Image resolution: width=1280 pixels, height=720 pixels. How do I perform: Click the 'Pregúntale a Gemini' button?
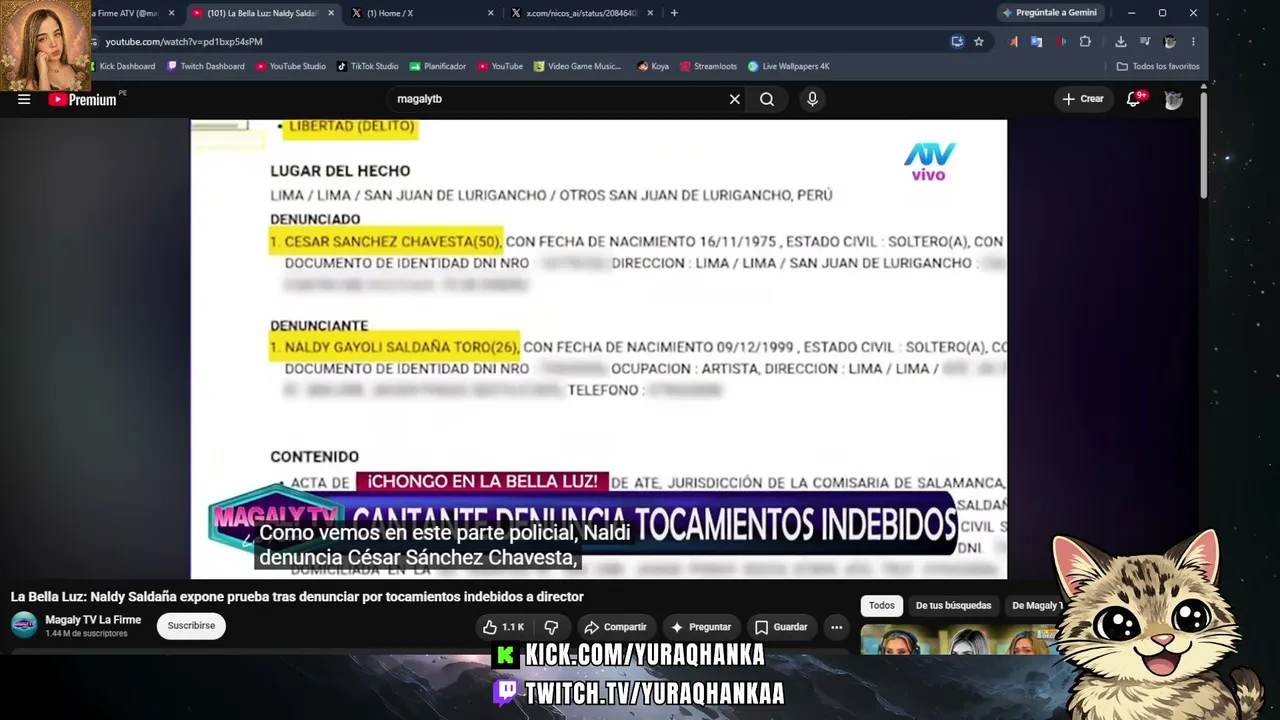click(x=1049, y=13)
